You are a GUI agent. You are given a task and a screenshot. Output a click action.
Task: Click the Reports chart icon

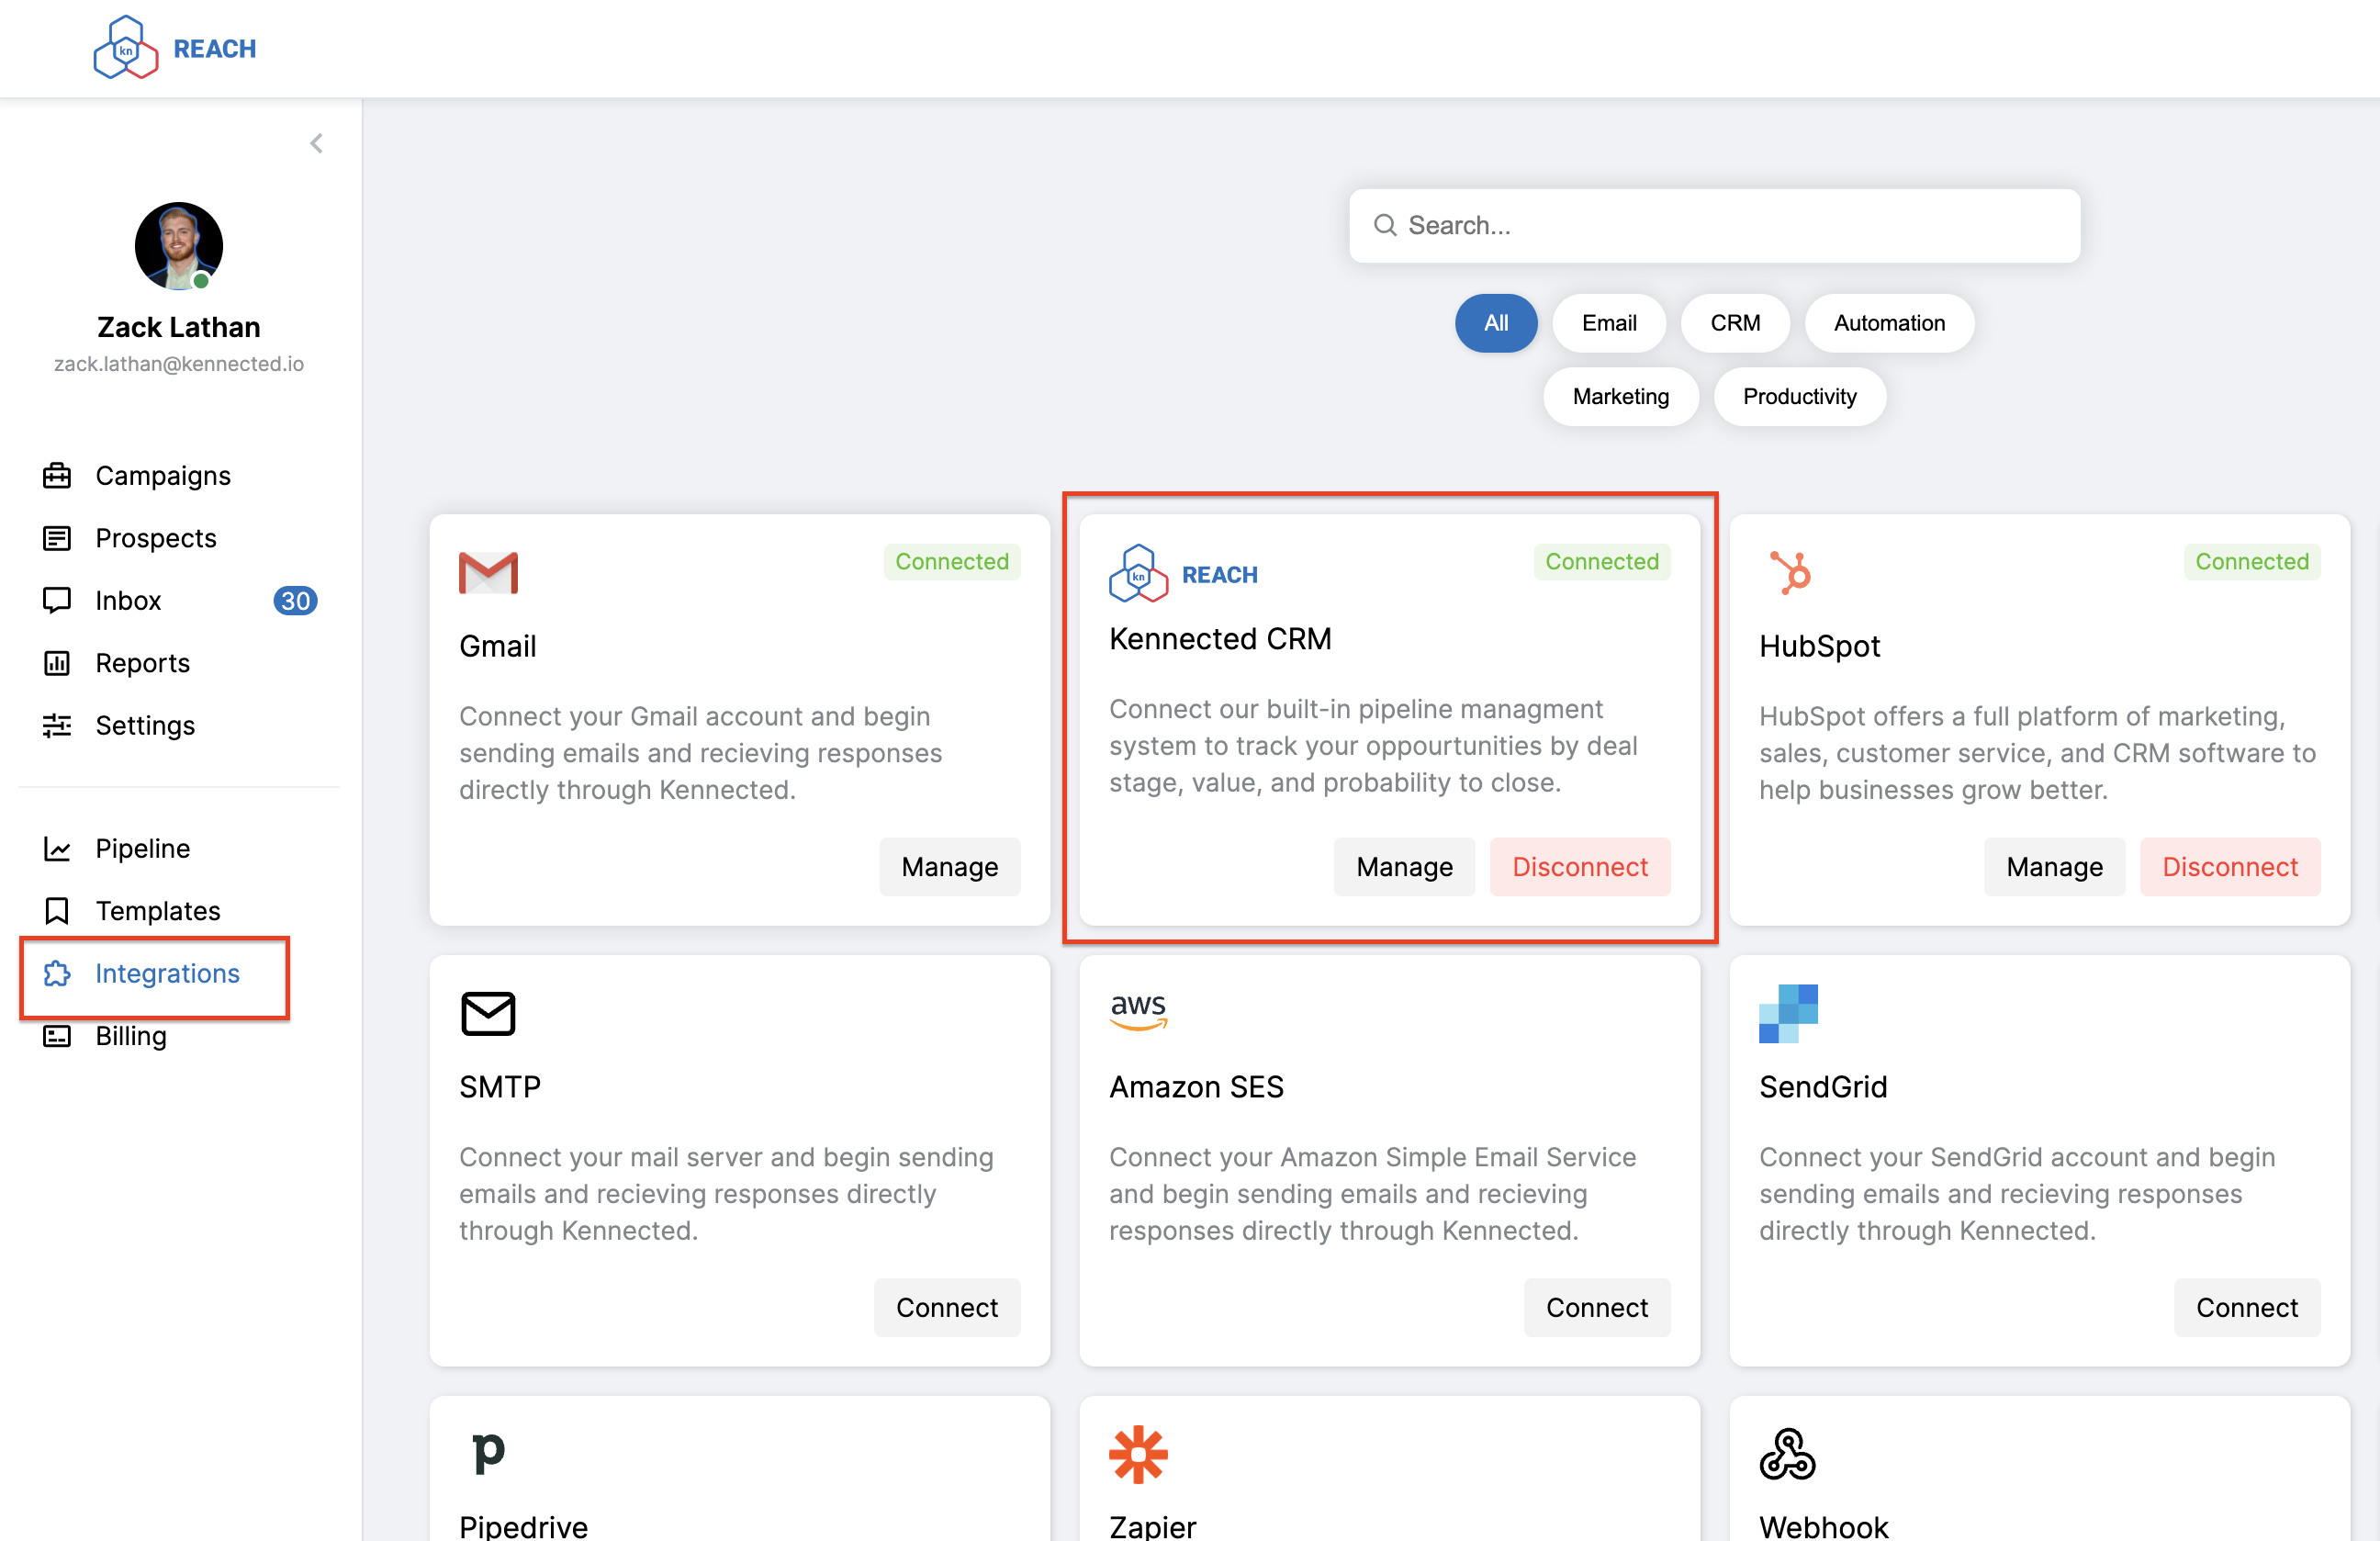point(57,663)
